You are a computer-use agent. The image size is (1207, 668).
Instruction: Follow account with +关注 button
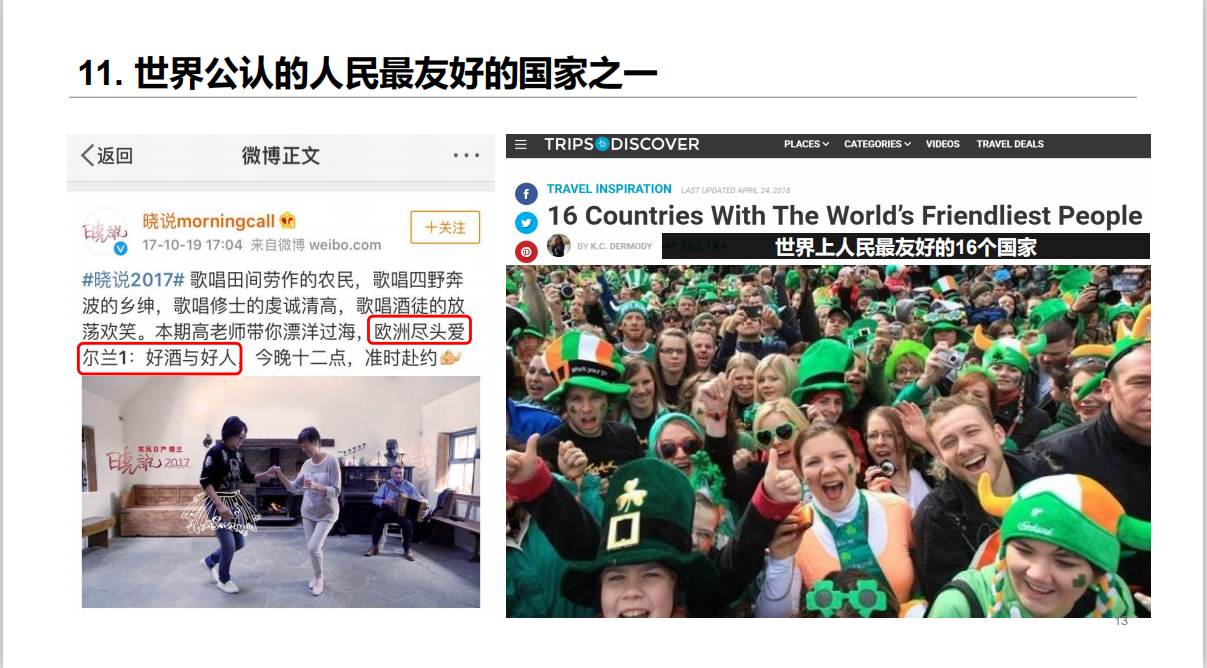(445, 227)
